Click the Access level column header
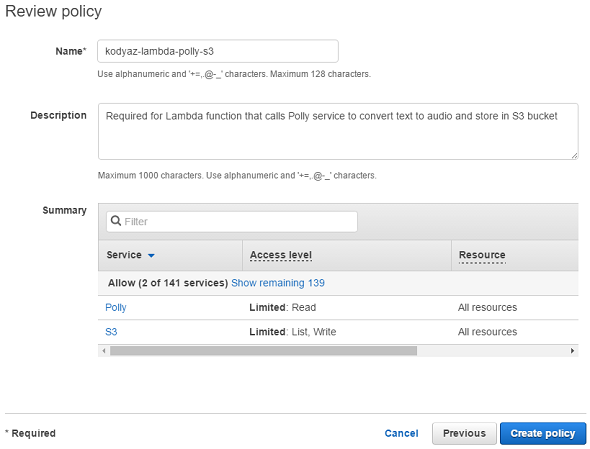 point(281,255)
